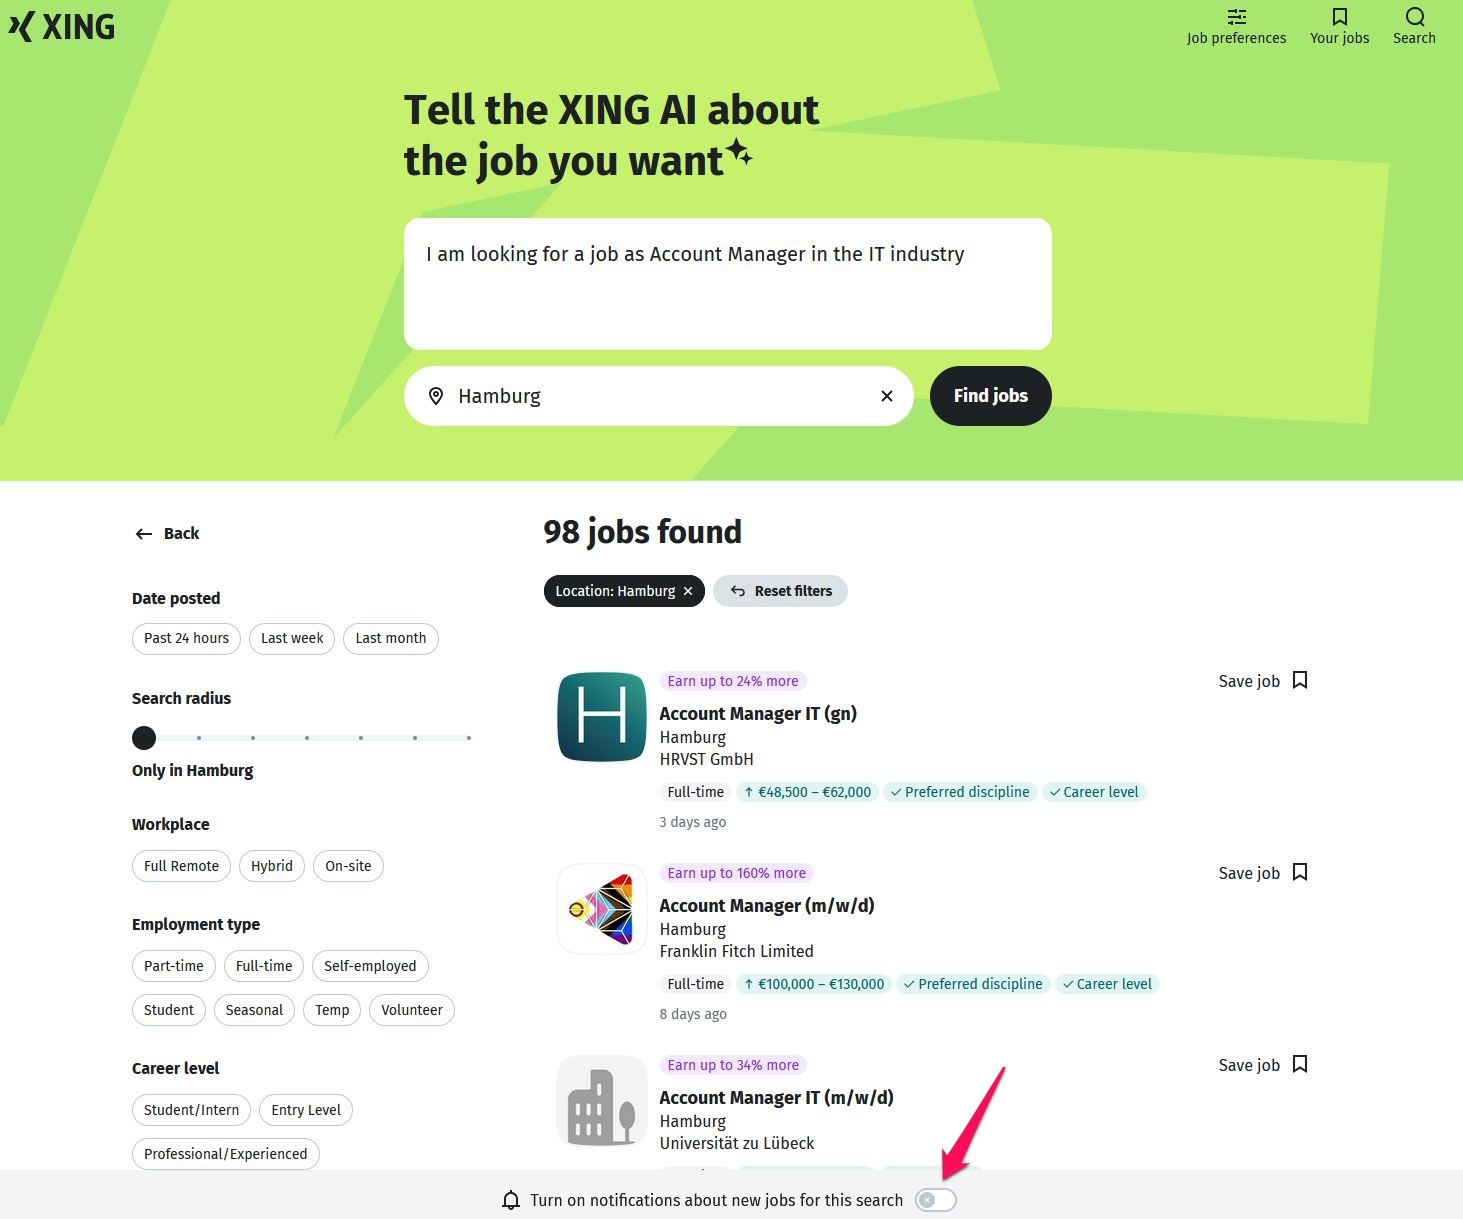Clear the Hamburg location field
The height and width of the screenshot is (1219, 1463).
coord(886,396)
